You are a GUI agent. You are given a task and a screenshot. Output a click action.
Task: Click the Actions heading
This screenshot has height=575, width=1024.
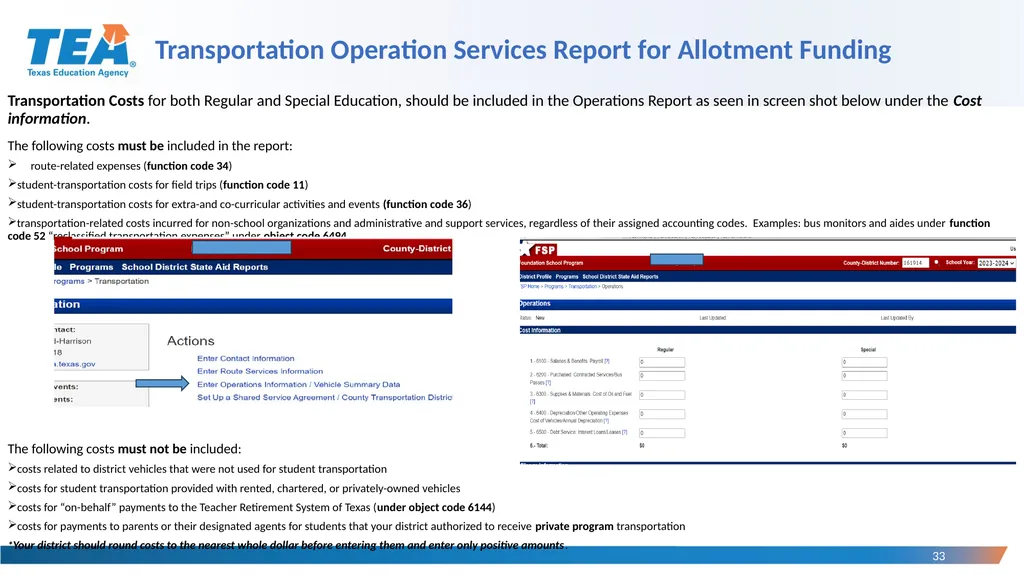point(191,340)
